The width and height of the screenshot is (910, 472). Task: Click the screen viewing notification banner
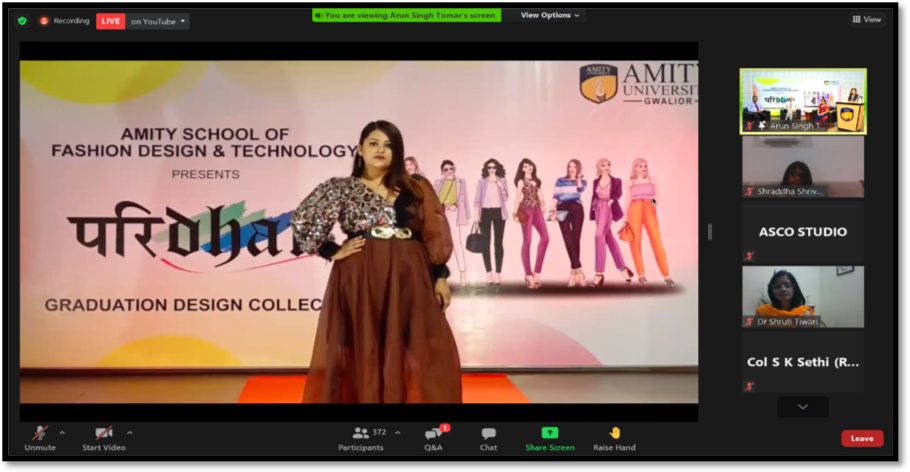[406, 15]
